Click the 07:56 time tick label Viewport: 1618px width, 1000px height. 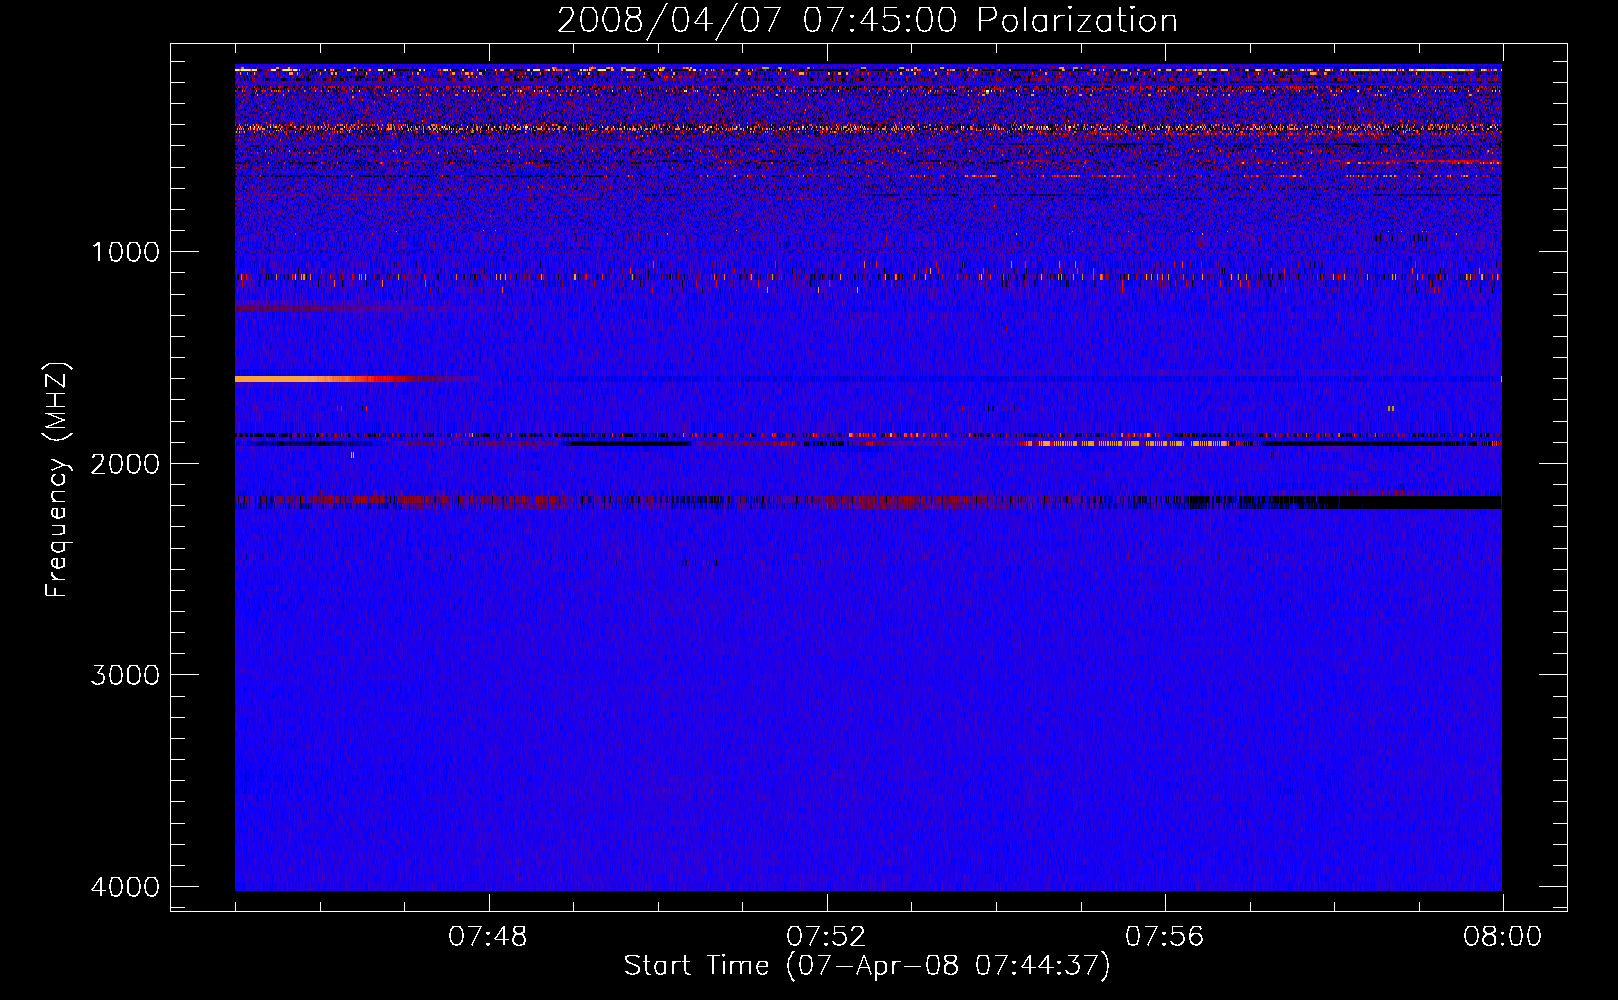point(1164,937)
